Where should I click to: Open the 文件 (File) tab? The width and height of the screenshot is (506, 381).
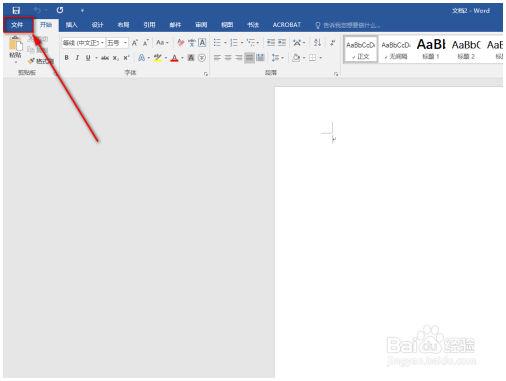(x=17, y=25)
